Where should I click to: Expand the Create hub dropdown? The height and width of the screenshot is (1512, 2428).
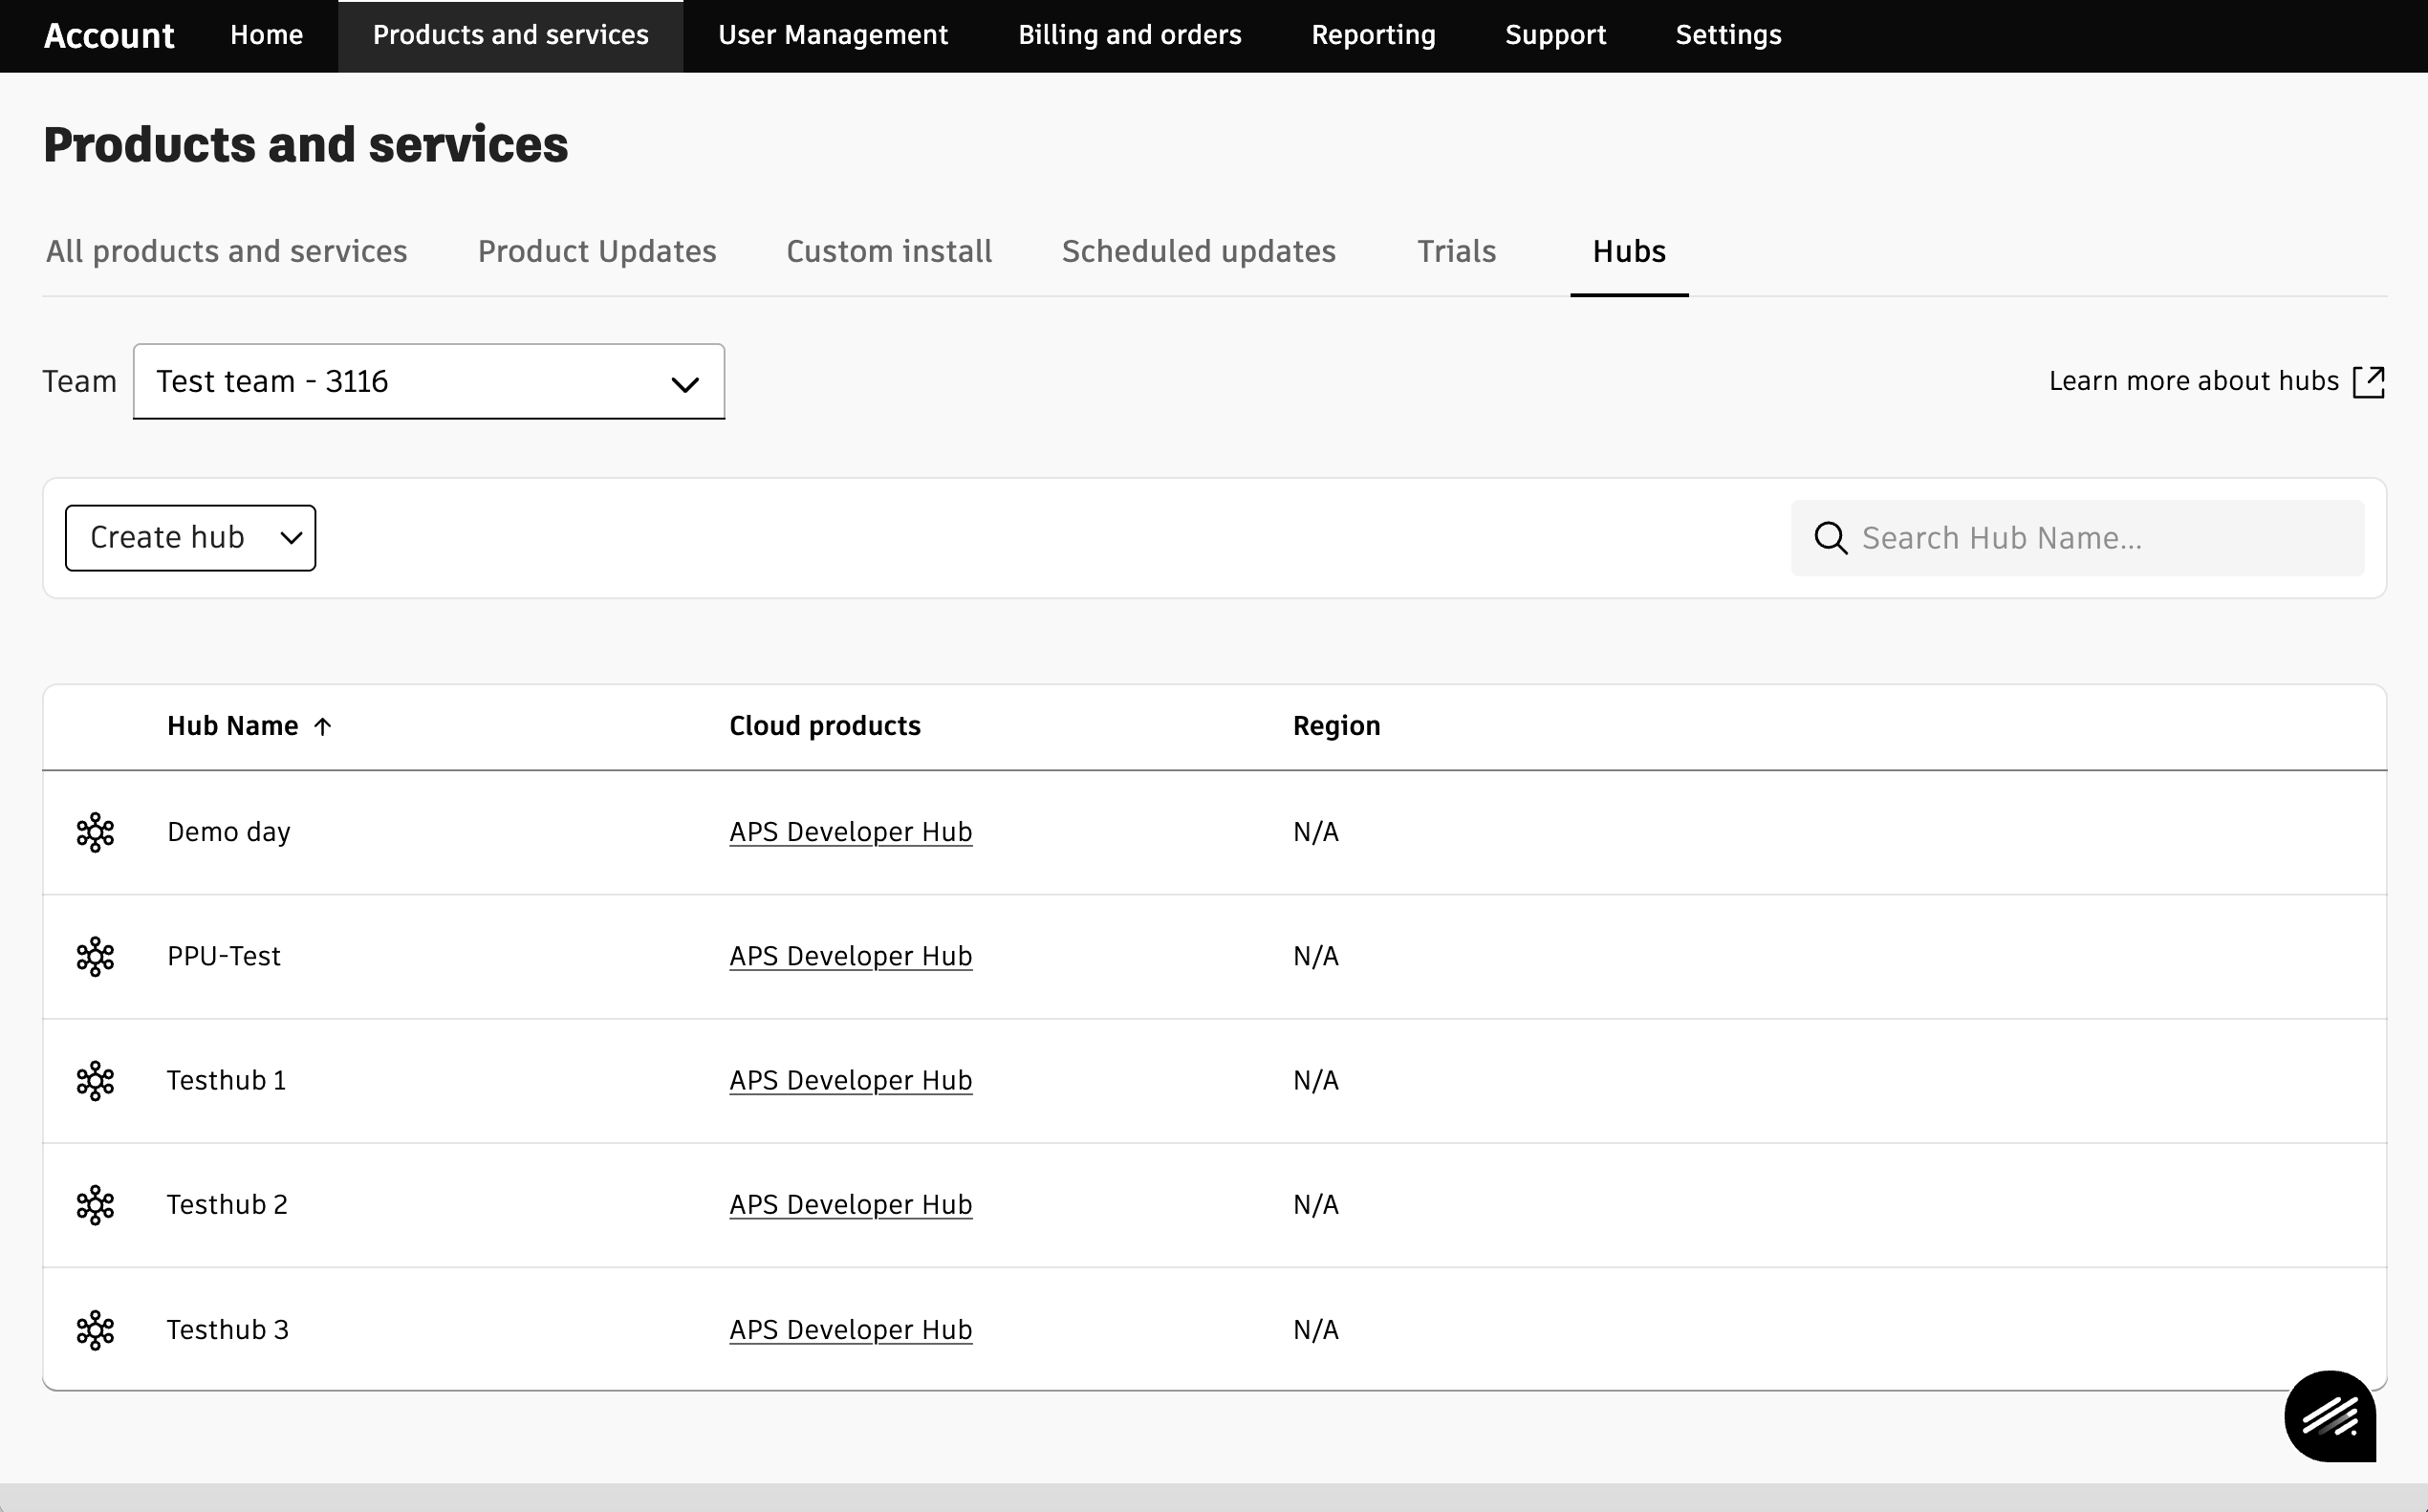[190, 538]
